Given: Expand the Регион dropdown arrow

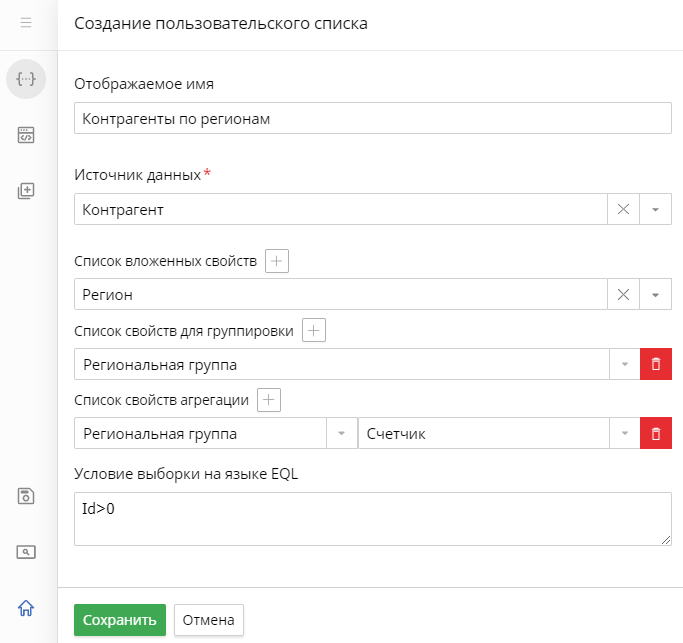Looking at the screenshot, I should tap(656, 294).
